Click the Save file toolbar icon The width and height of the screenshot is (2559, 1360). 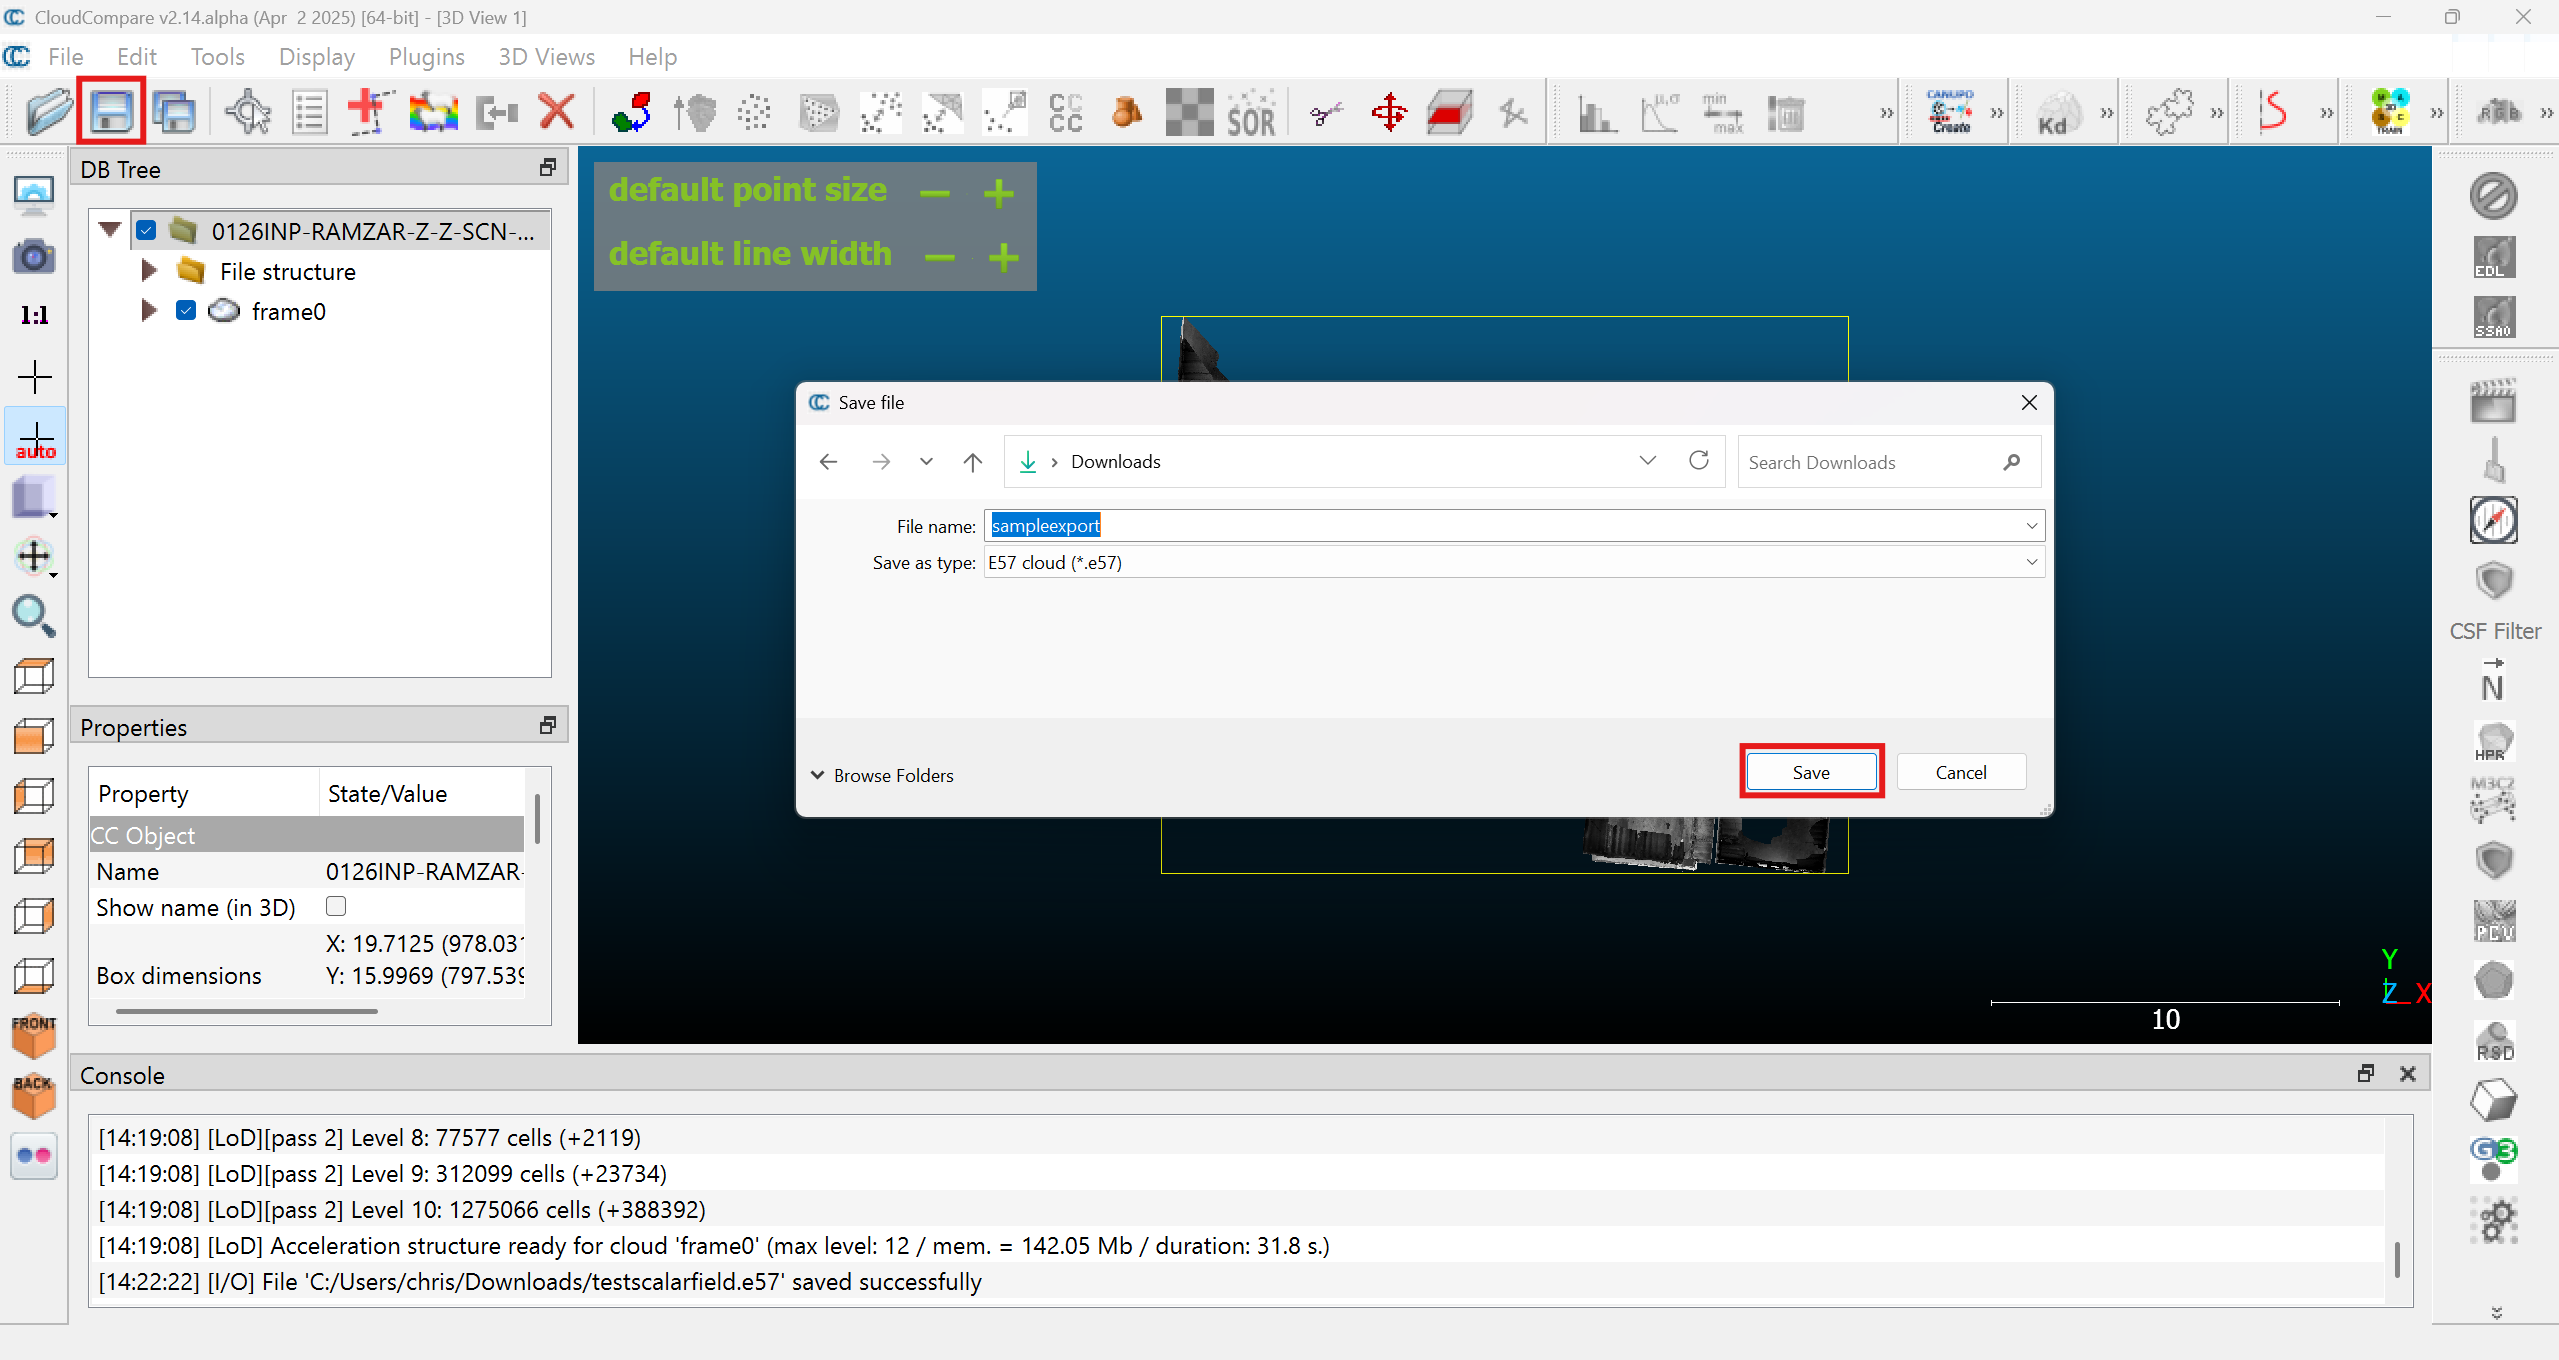click(111, 112)
